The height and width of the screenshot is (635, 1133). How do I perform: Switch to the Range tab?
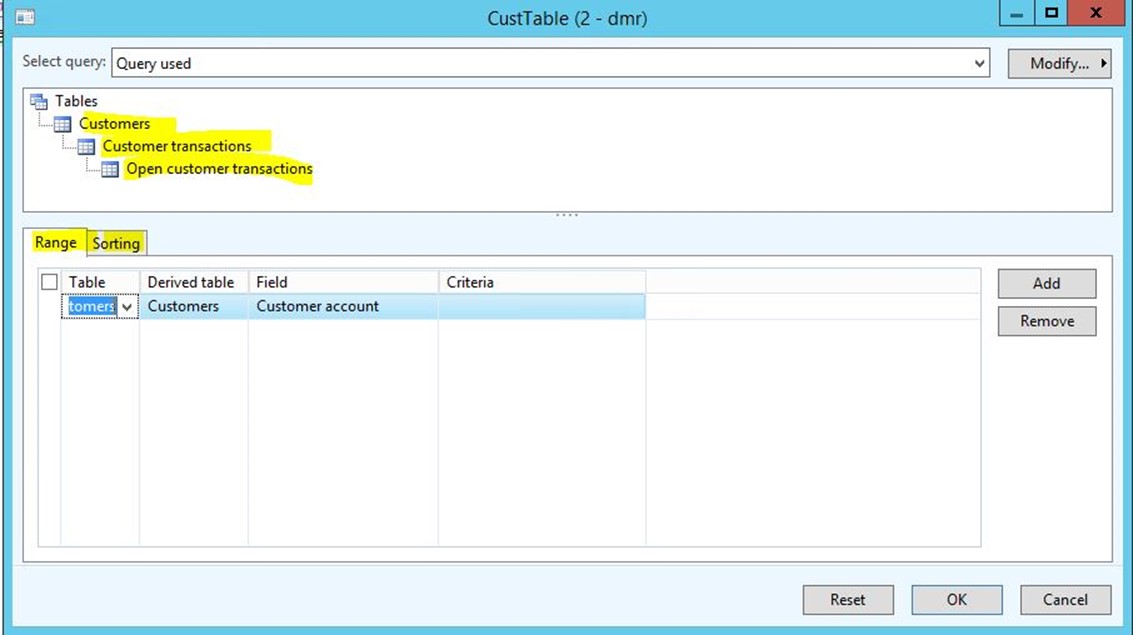(56, 243)
